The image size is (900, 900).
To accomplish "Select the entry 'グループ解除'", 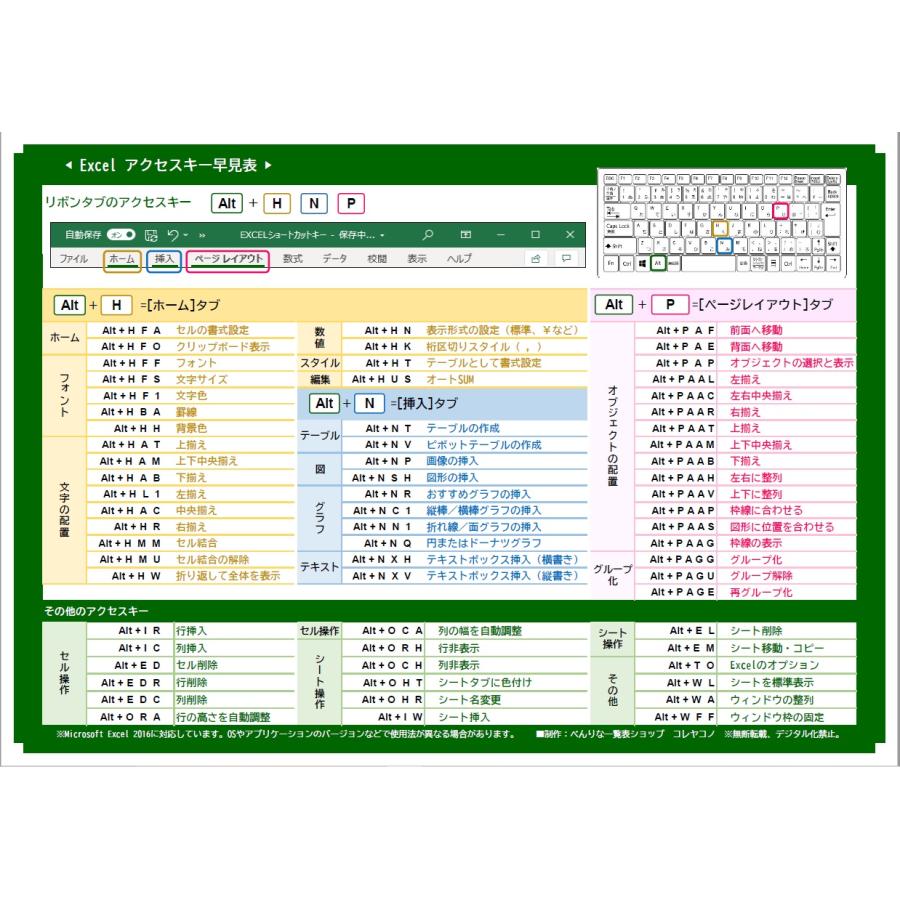I will coord(761,576).
